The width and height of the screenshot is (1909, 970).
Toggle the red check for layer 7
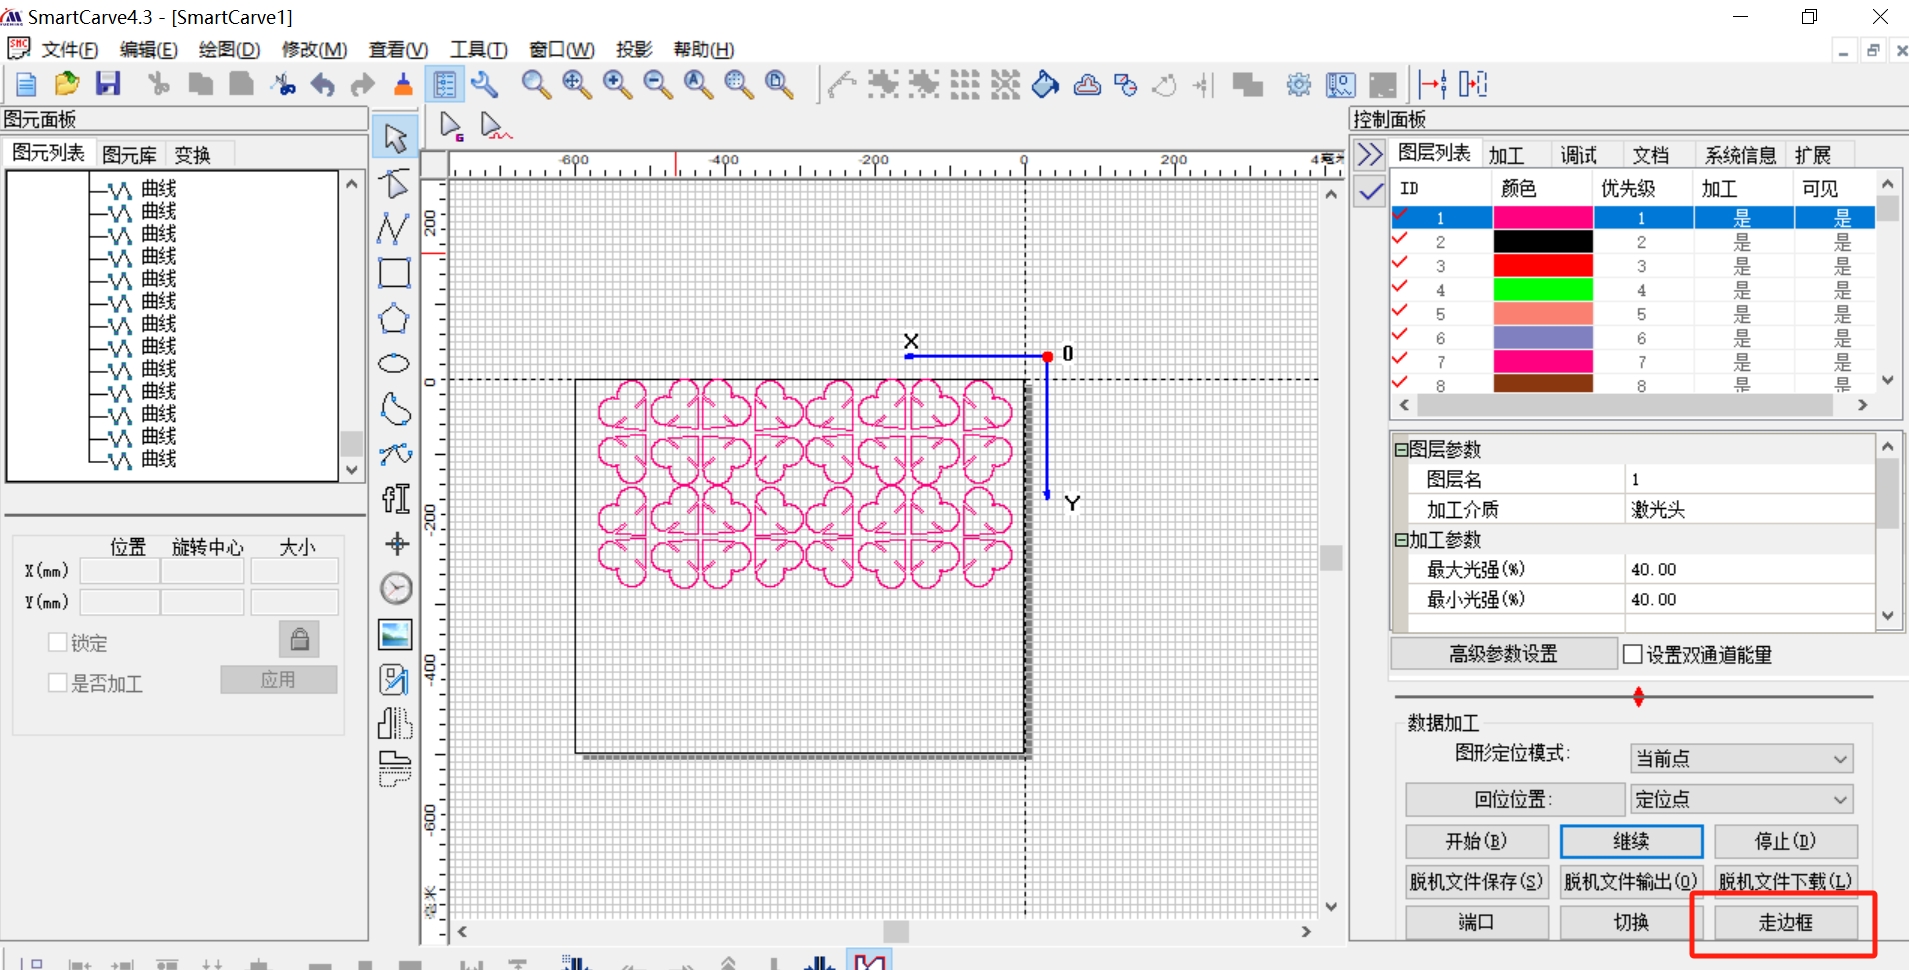click(x=1400, y=359)
